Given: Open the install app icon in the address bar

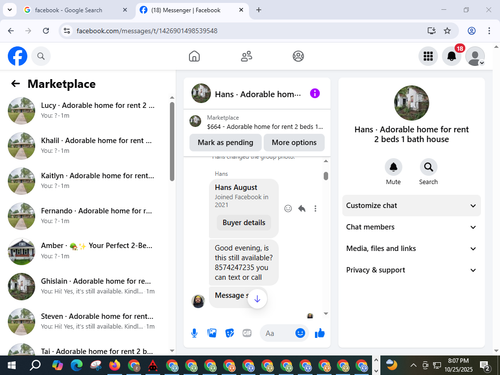Looking at the screenshot, I should (431, 31).
